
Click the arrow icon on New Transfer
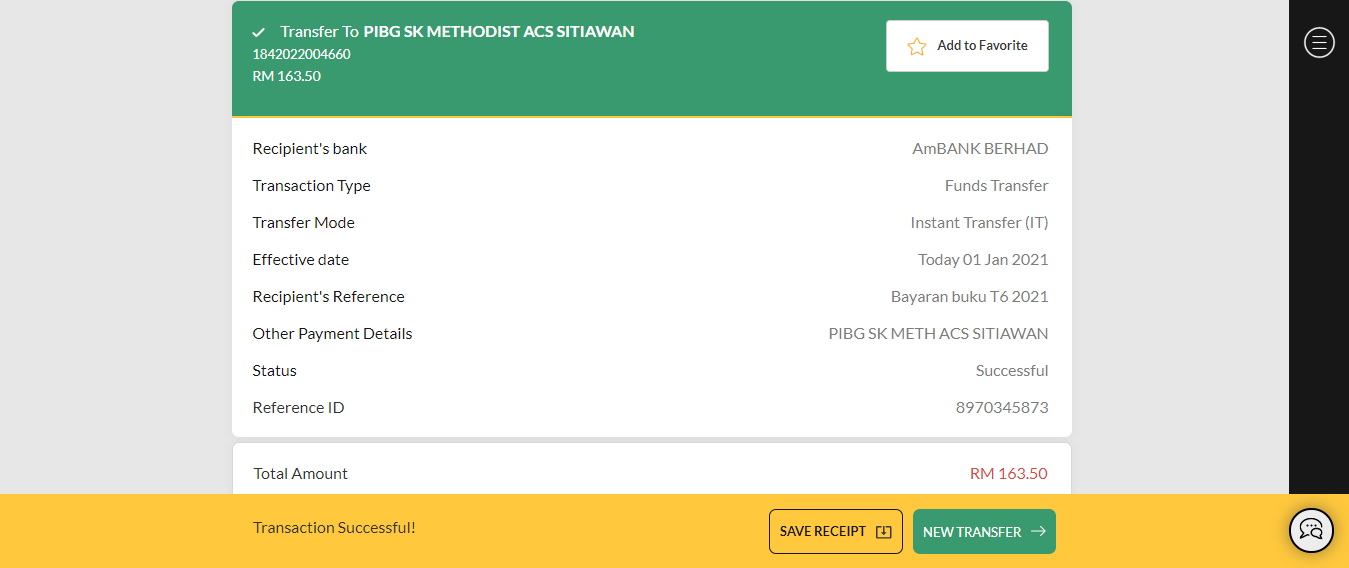tap(1038, 532)
